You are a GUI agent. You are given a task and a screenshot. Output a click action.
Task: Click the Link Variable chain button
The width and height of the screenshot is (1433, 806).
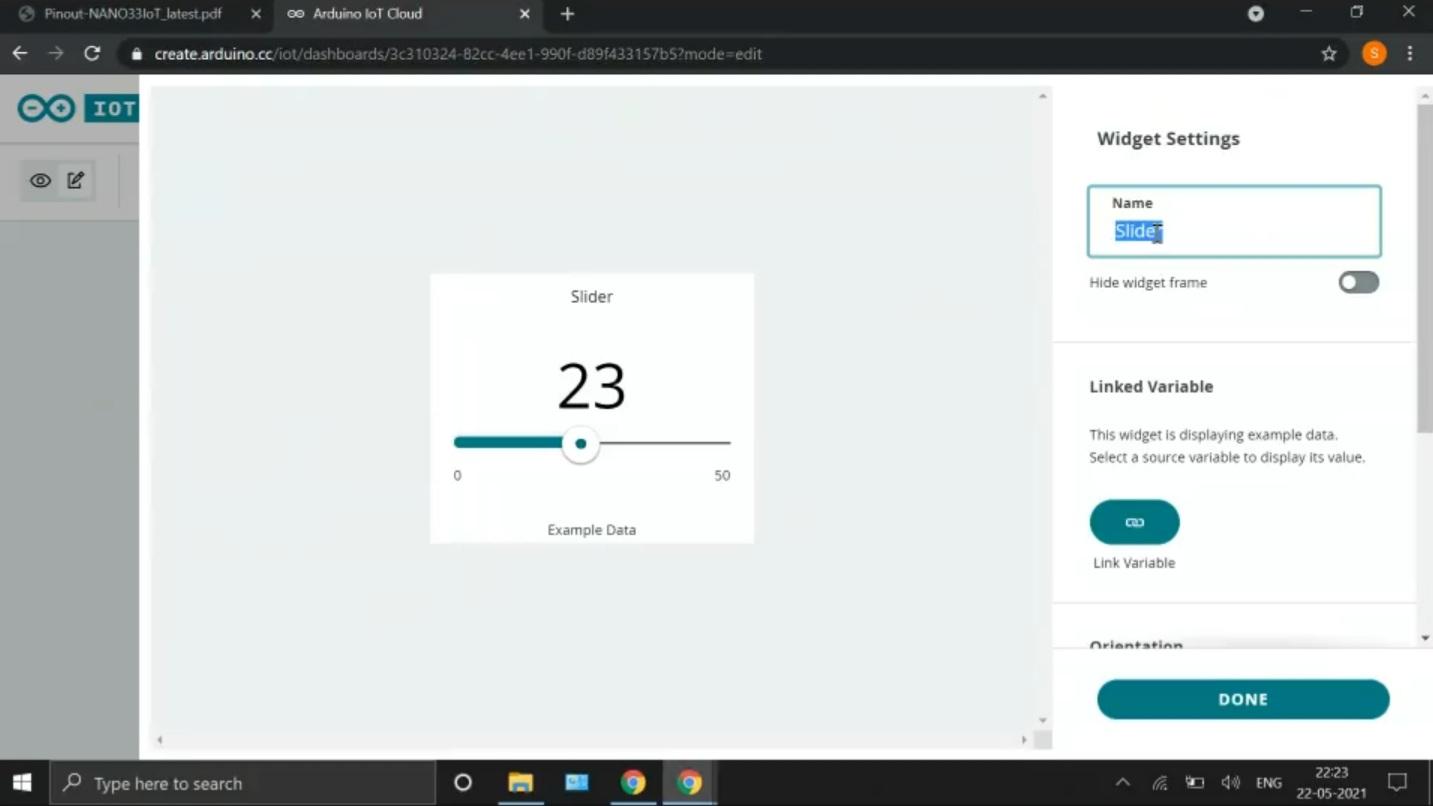click(1134, 522)
